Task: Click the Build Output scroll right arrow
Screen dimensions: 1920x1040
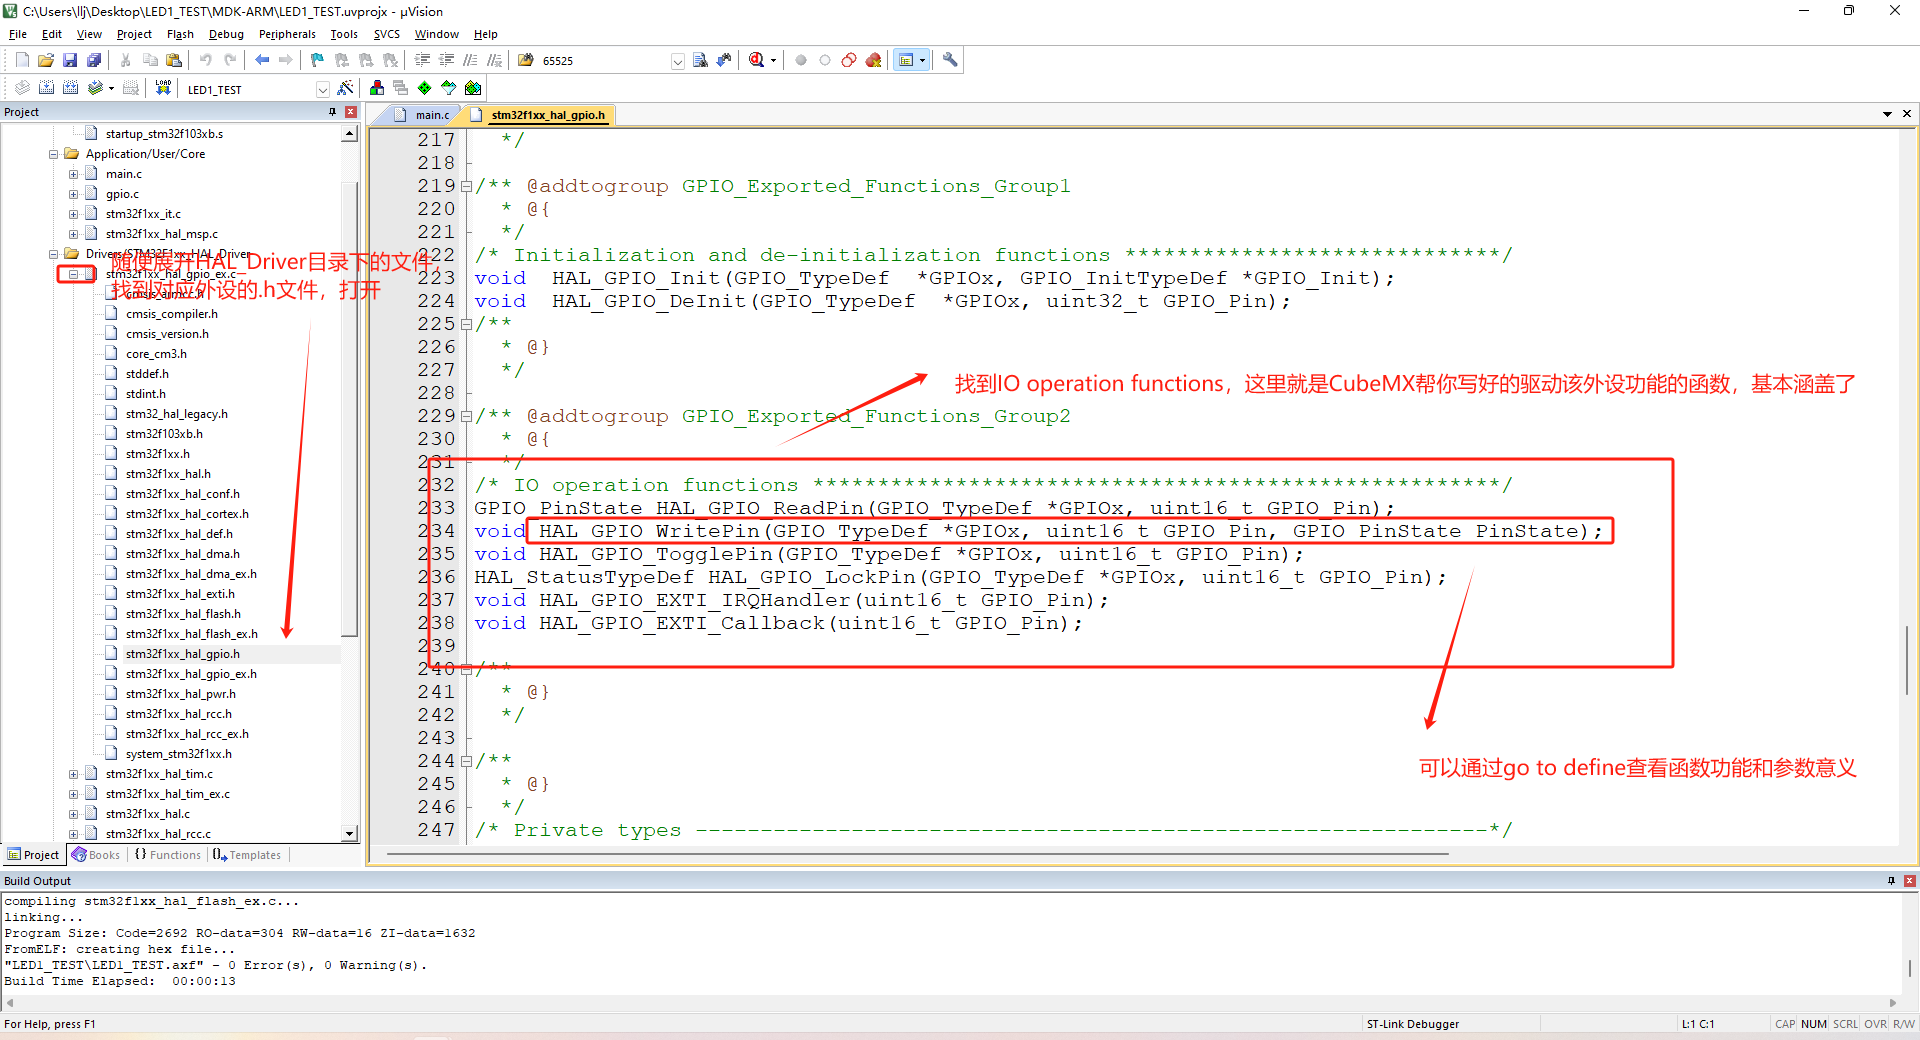Action: [x=1892, y=1003]
